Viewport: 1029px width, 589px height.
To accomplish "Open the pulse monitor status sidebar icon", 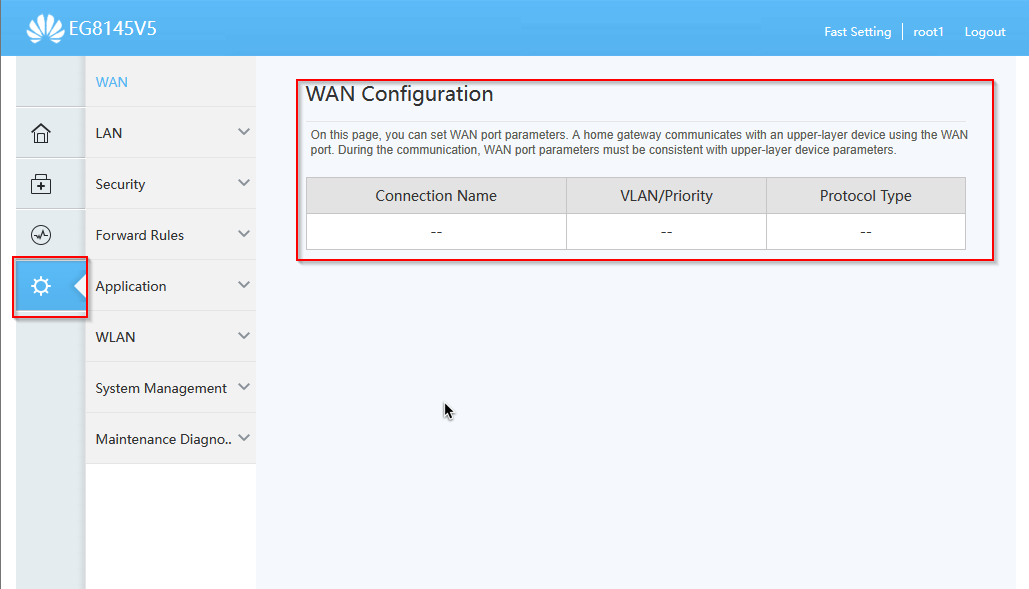I will 41,235.
